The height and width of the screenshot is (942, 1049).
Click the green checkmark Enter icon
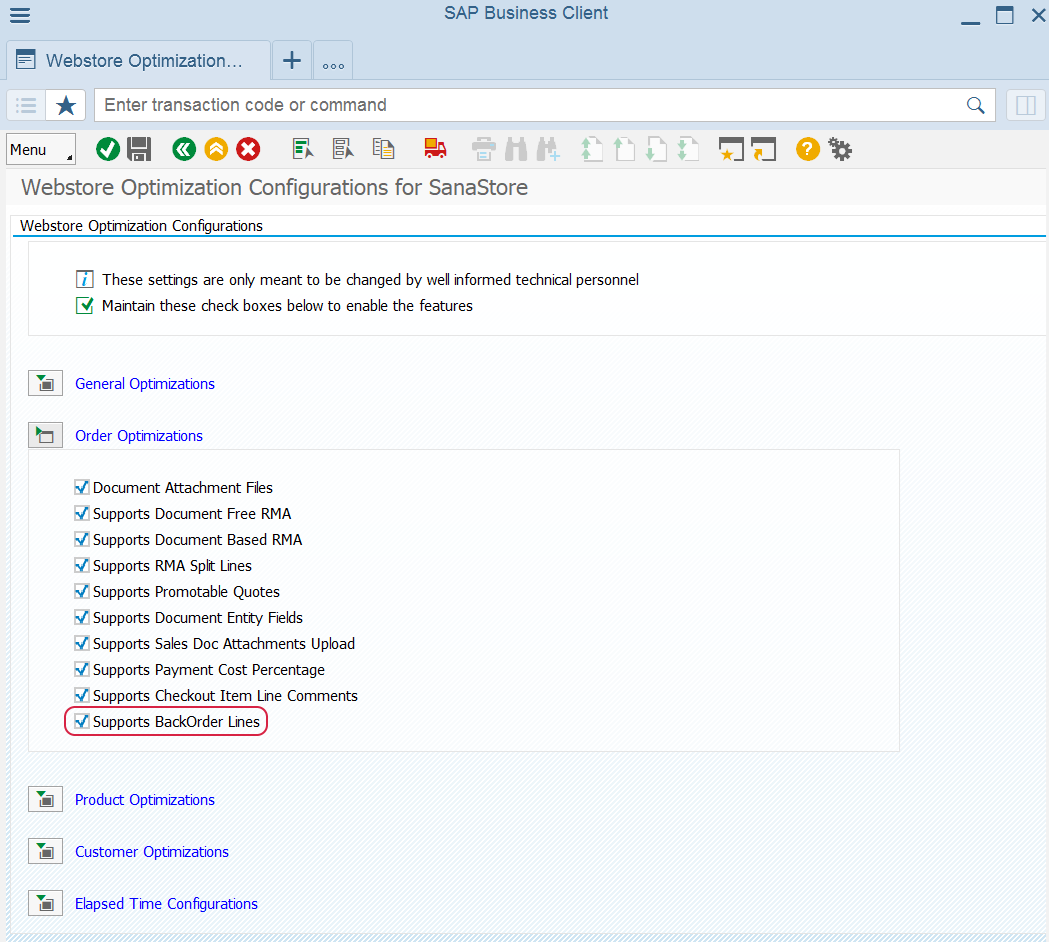pos(108,149)
